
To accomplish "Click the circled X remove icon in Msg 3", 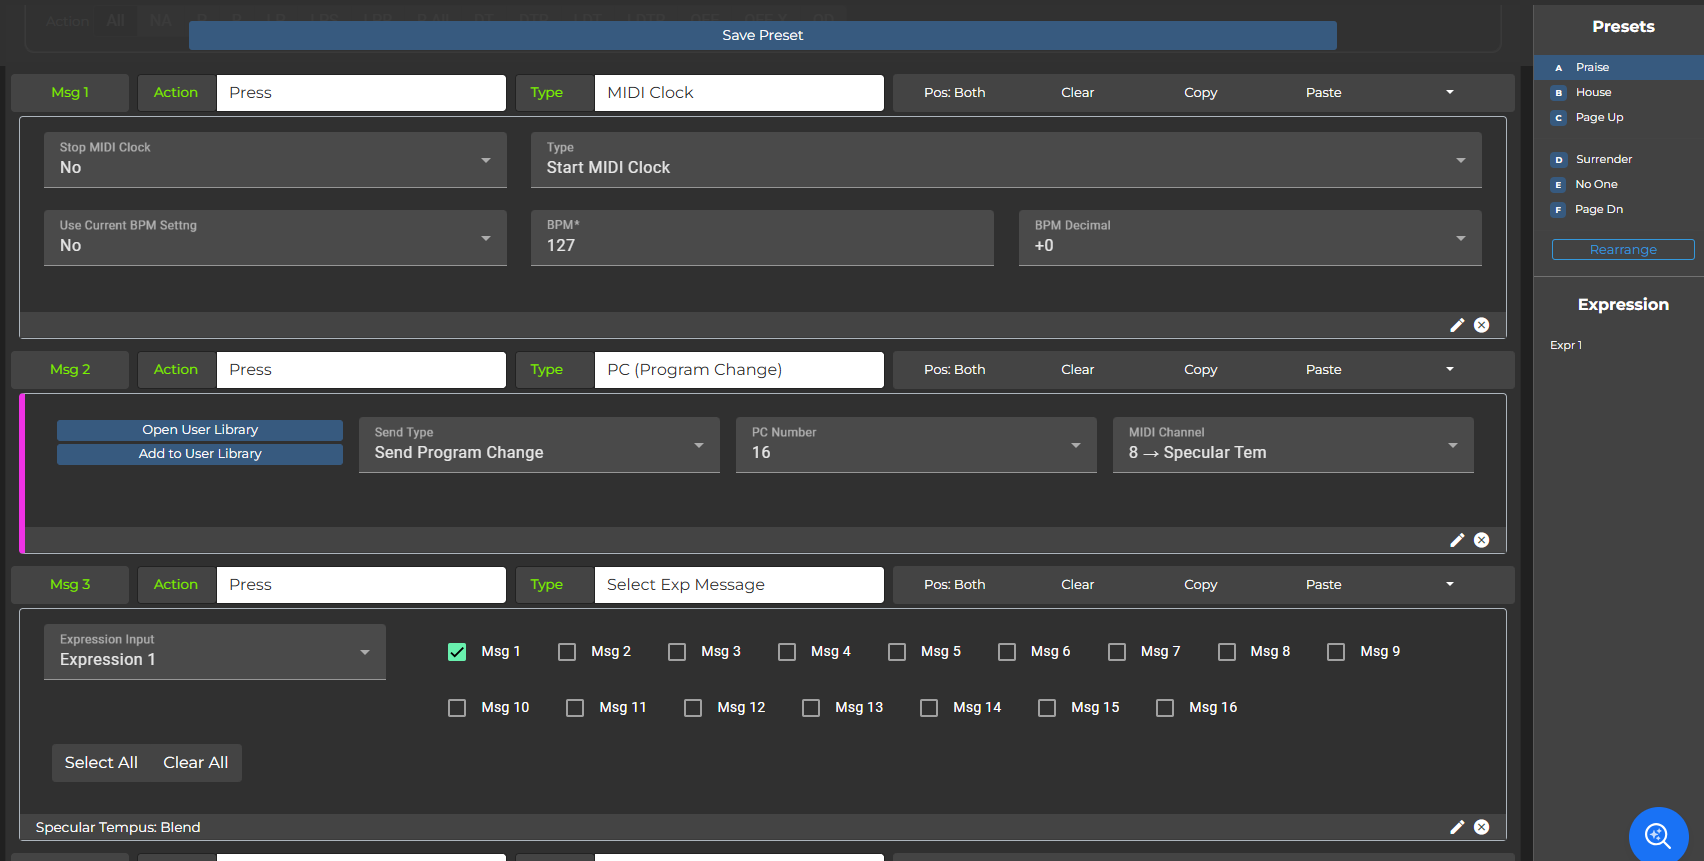I will click(1481, 827).
